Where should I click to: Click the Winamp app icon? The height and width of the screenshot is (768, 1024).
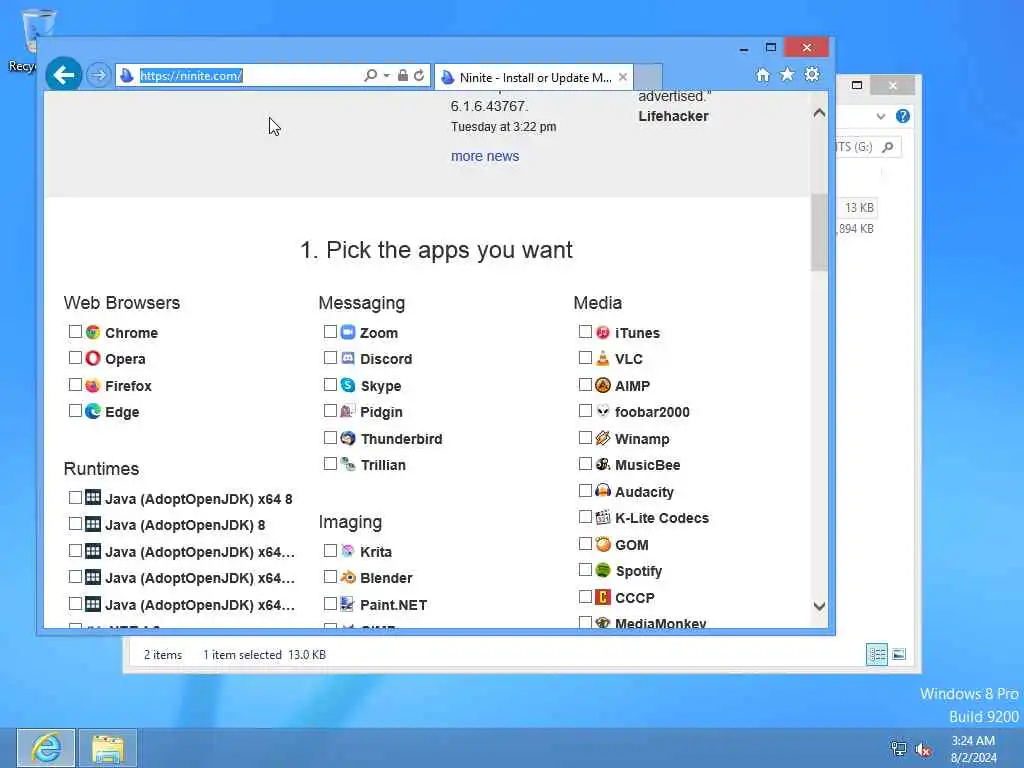click(x=603, y=438)
